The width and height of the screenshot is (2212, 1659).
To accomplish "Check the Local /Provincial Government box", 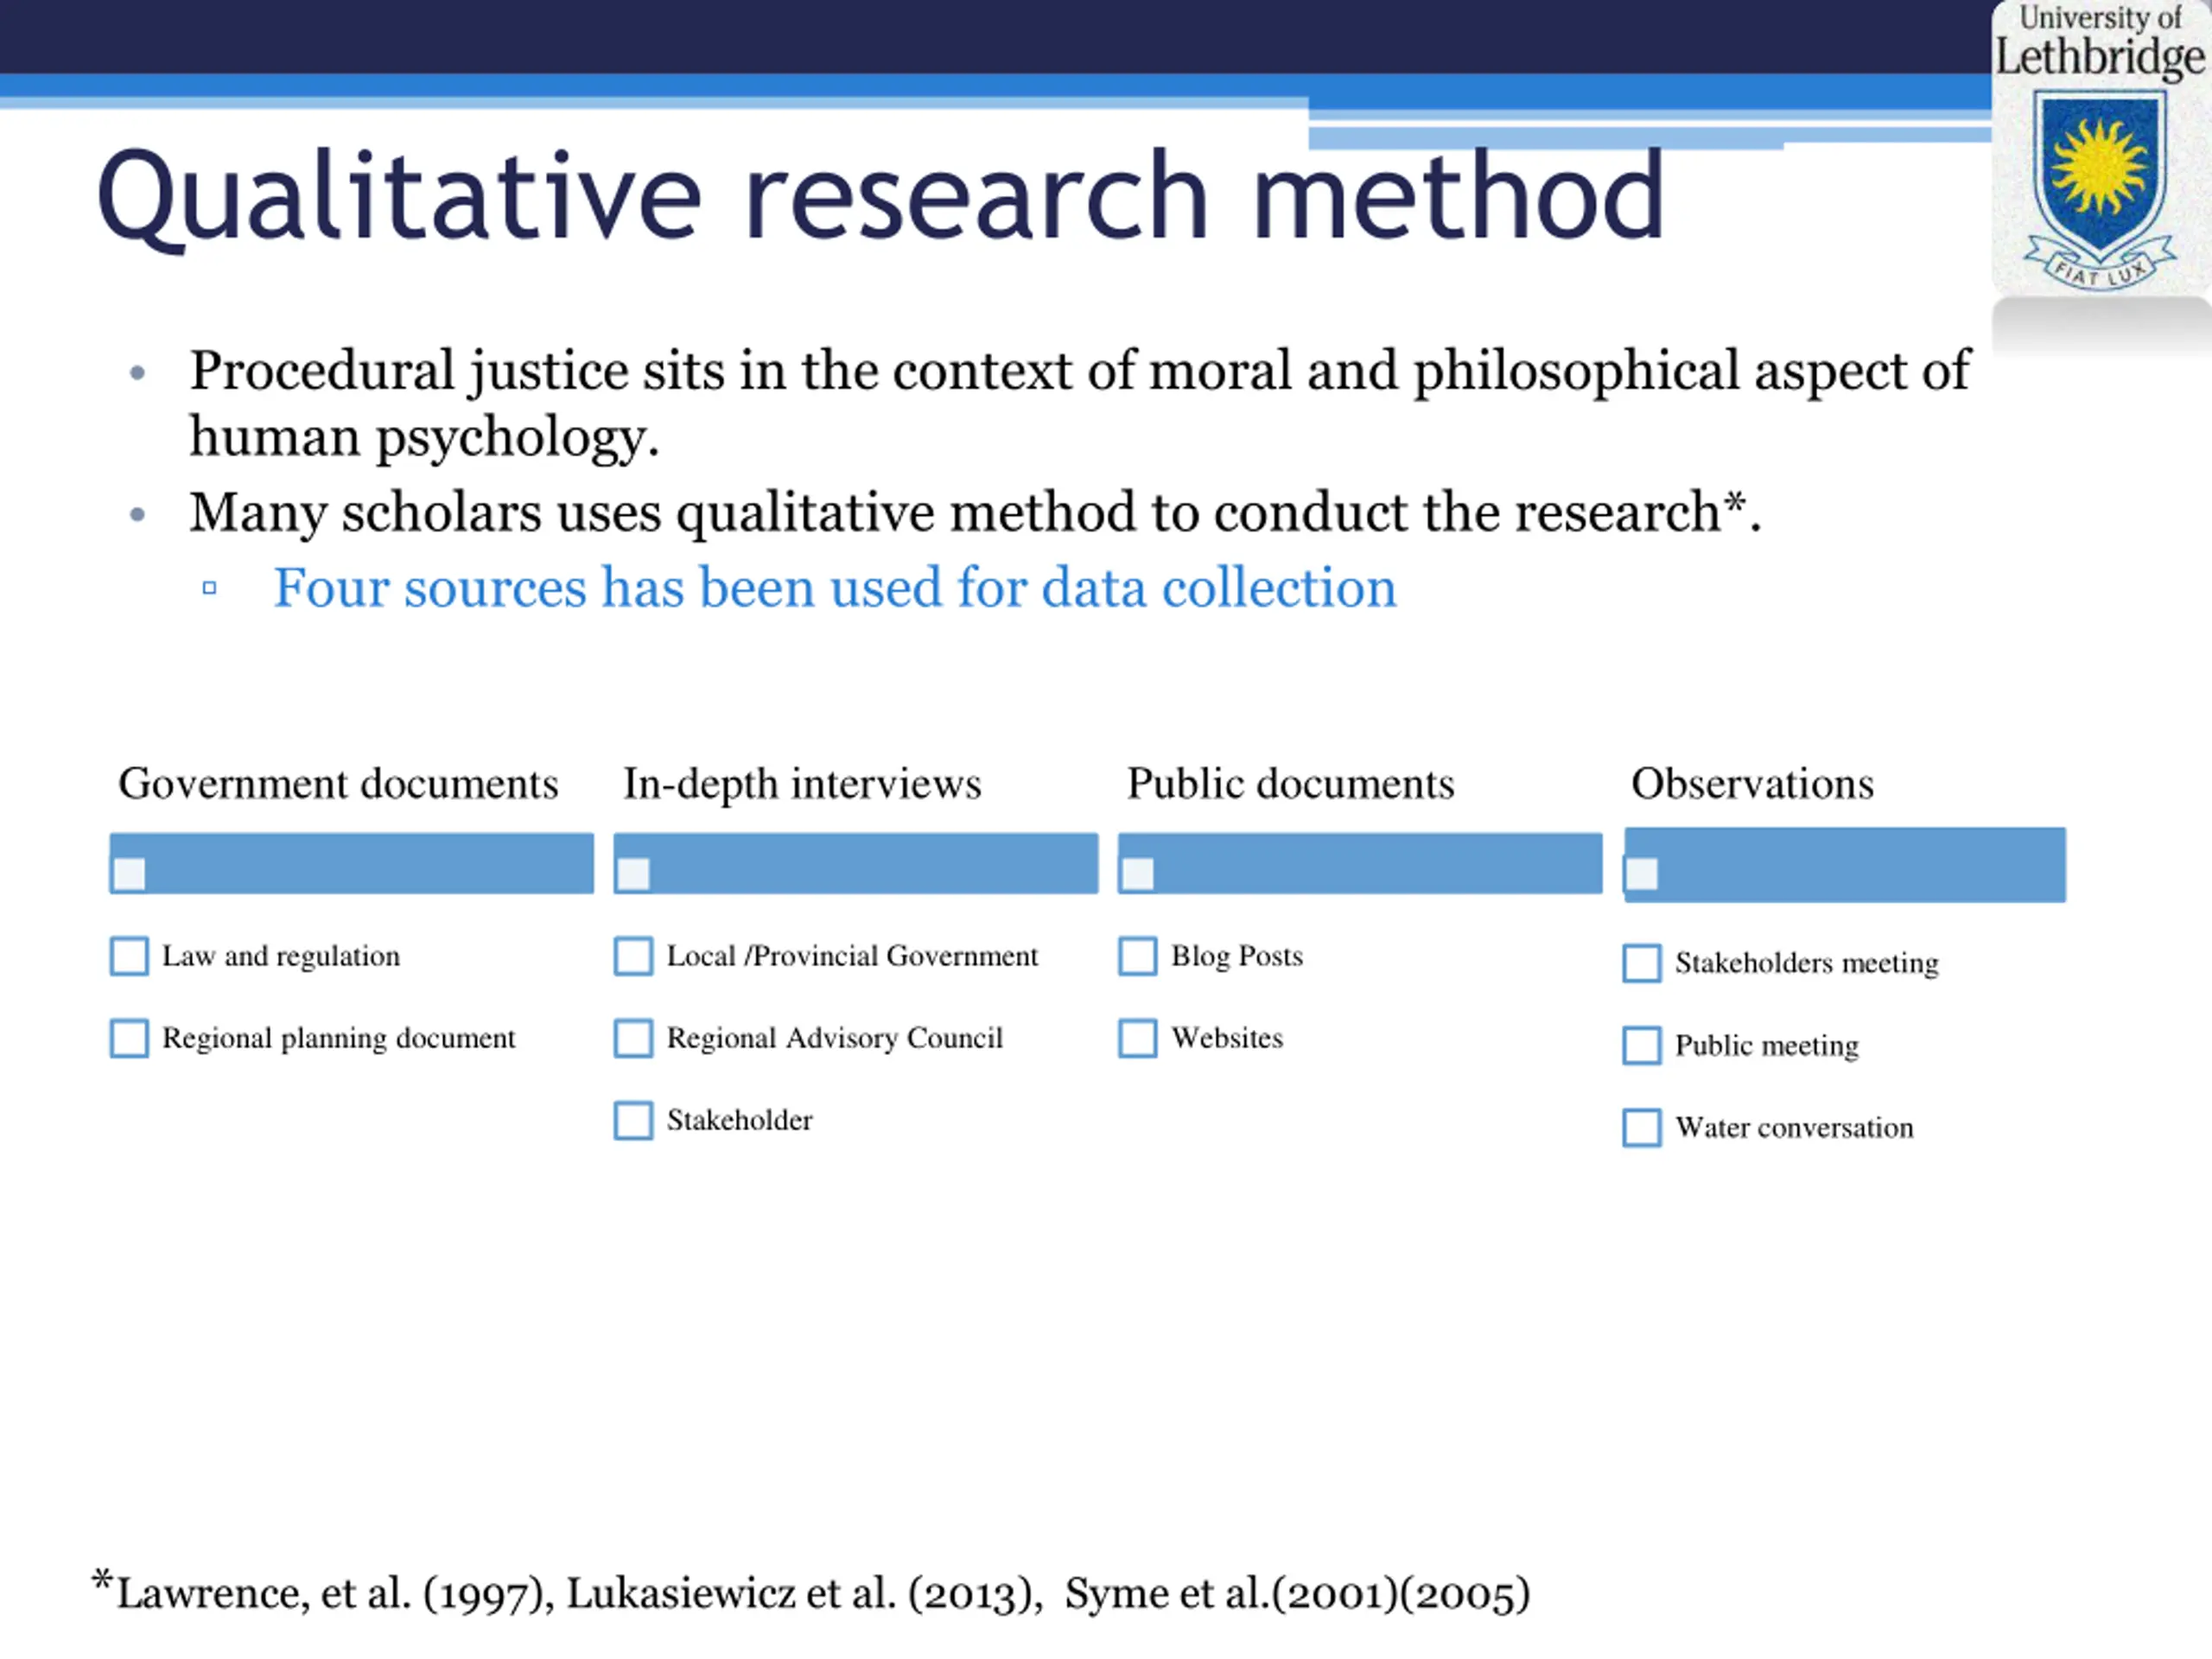I will (633, 956).
